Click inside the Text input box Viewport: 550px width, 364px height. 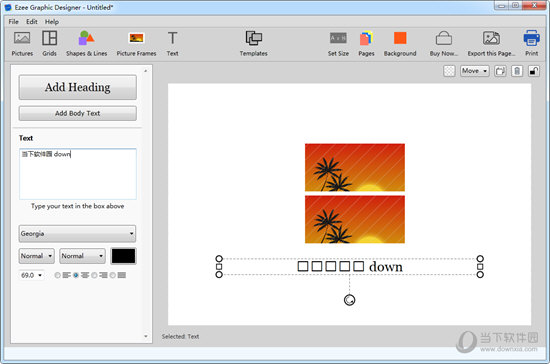(x=78, y=174)
